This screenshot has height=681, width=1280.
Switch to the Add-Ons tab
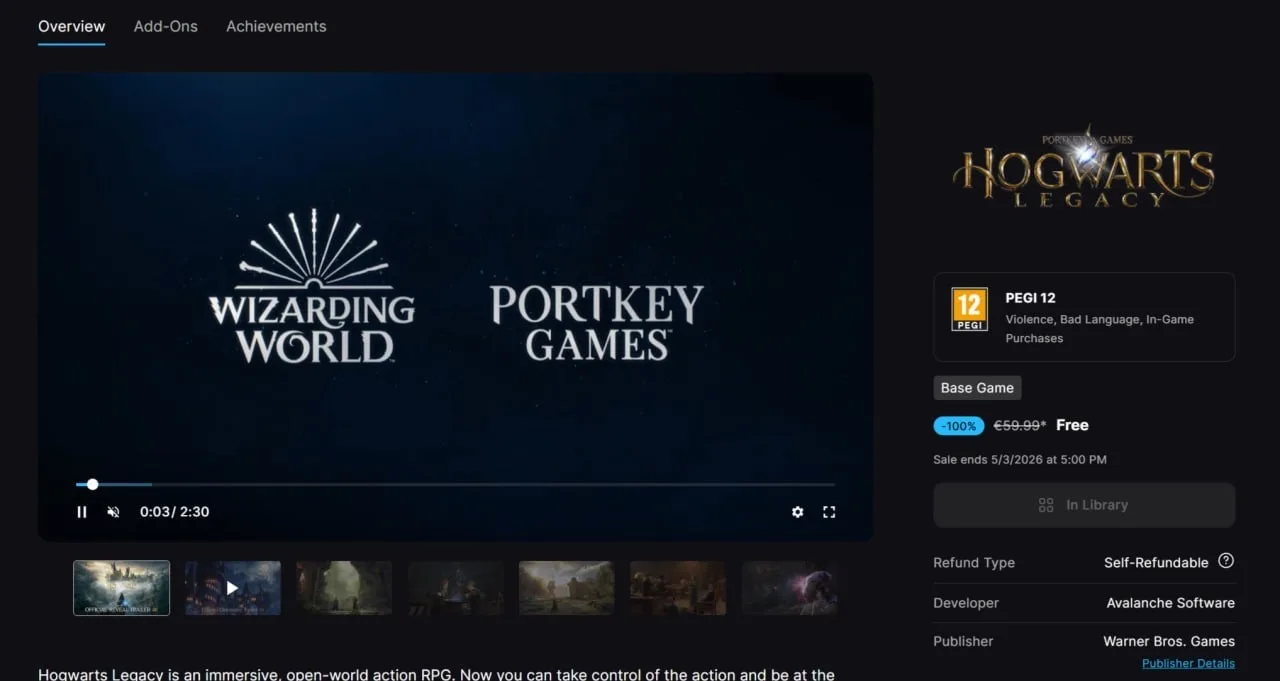tap(166, 27)
